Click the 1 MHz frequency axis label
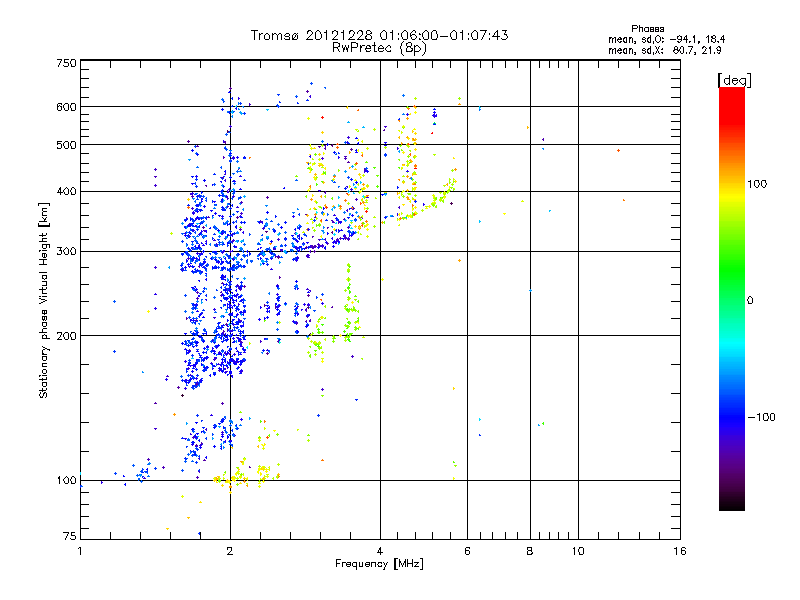The height and width of the screenshot is (600, 800). click(x=80, y=551)
